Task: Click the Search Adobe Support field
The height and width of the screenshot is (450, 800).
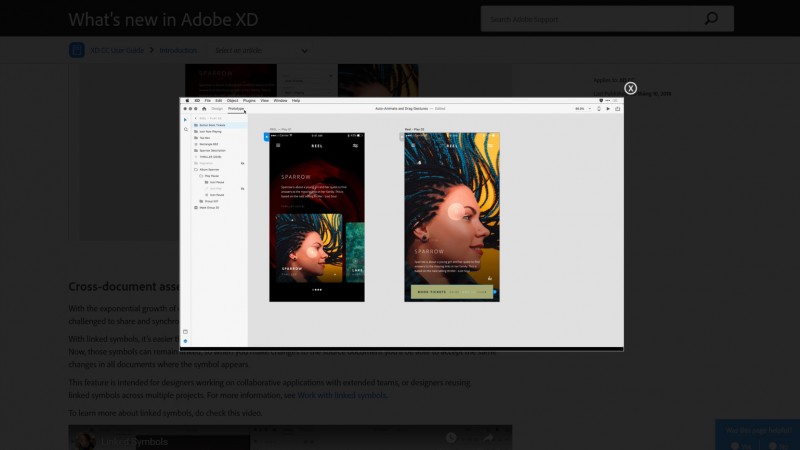Action: point(585,19)
